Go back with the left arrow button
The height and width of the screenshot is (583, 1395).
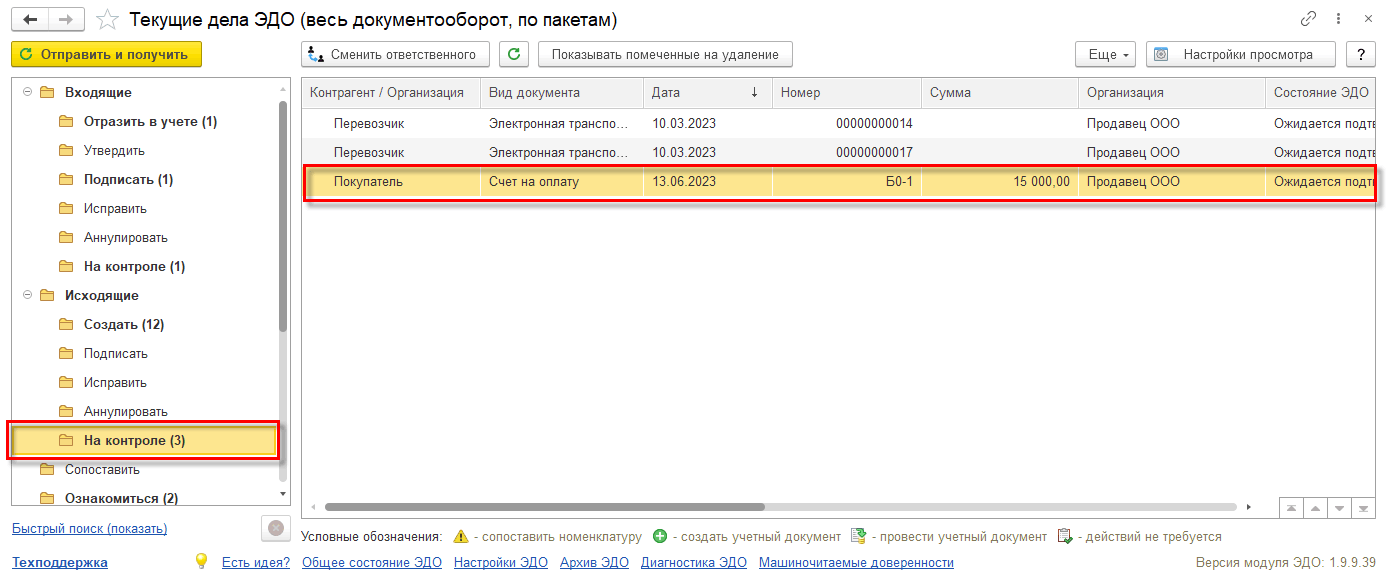(30, 19)
